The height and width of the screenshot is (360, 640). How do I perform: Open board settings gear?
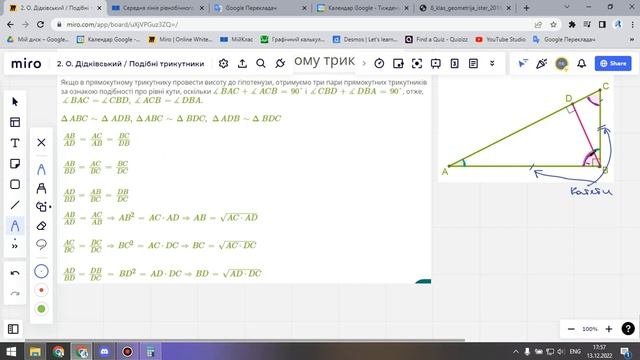[x=223, y=63]
